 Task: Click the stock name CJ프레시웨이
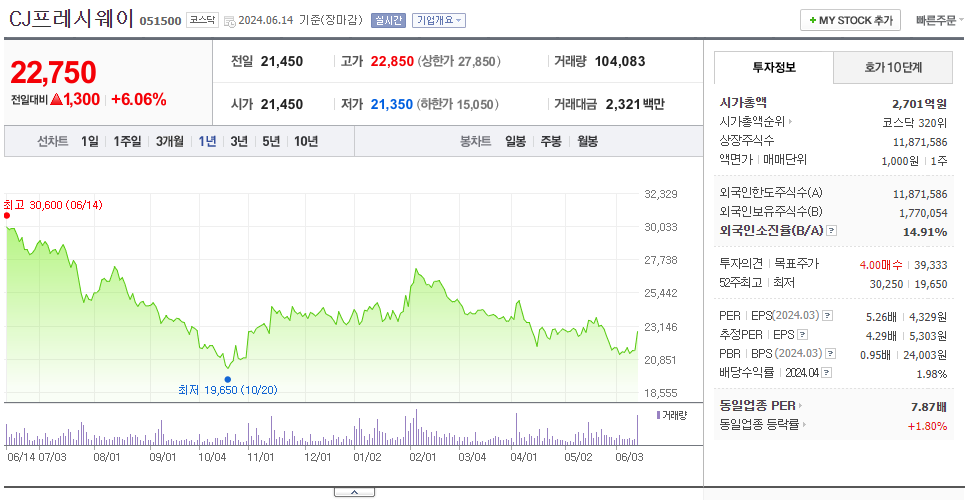click(72, 20)
